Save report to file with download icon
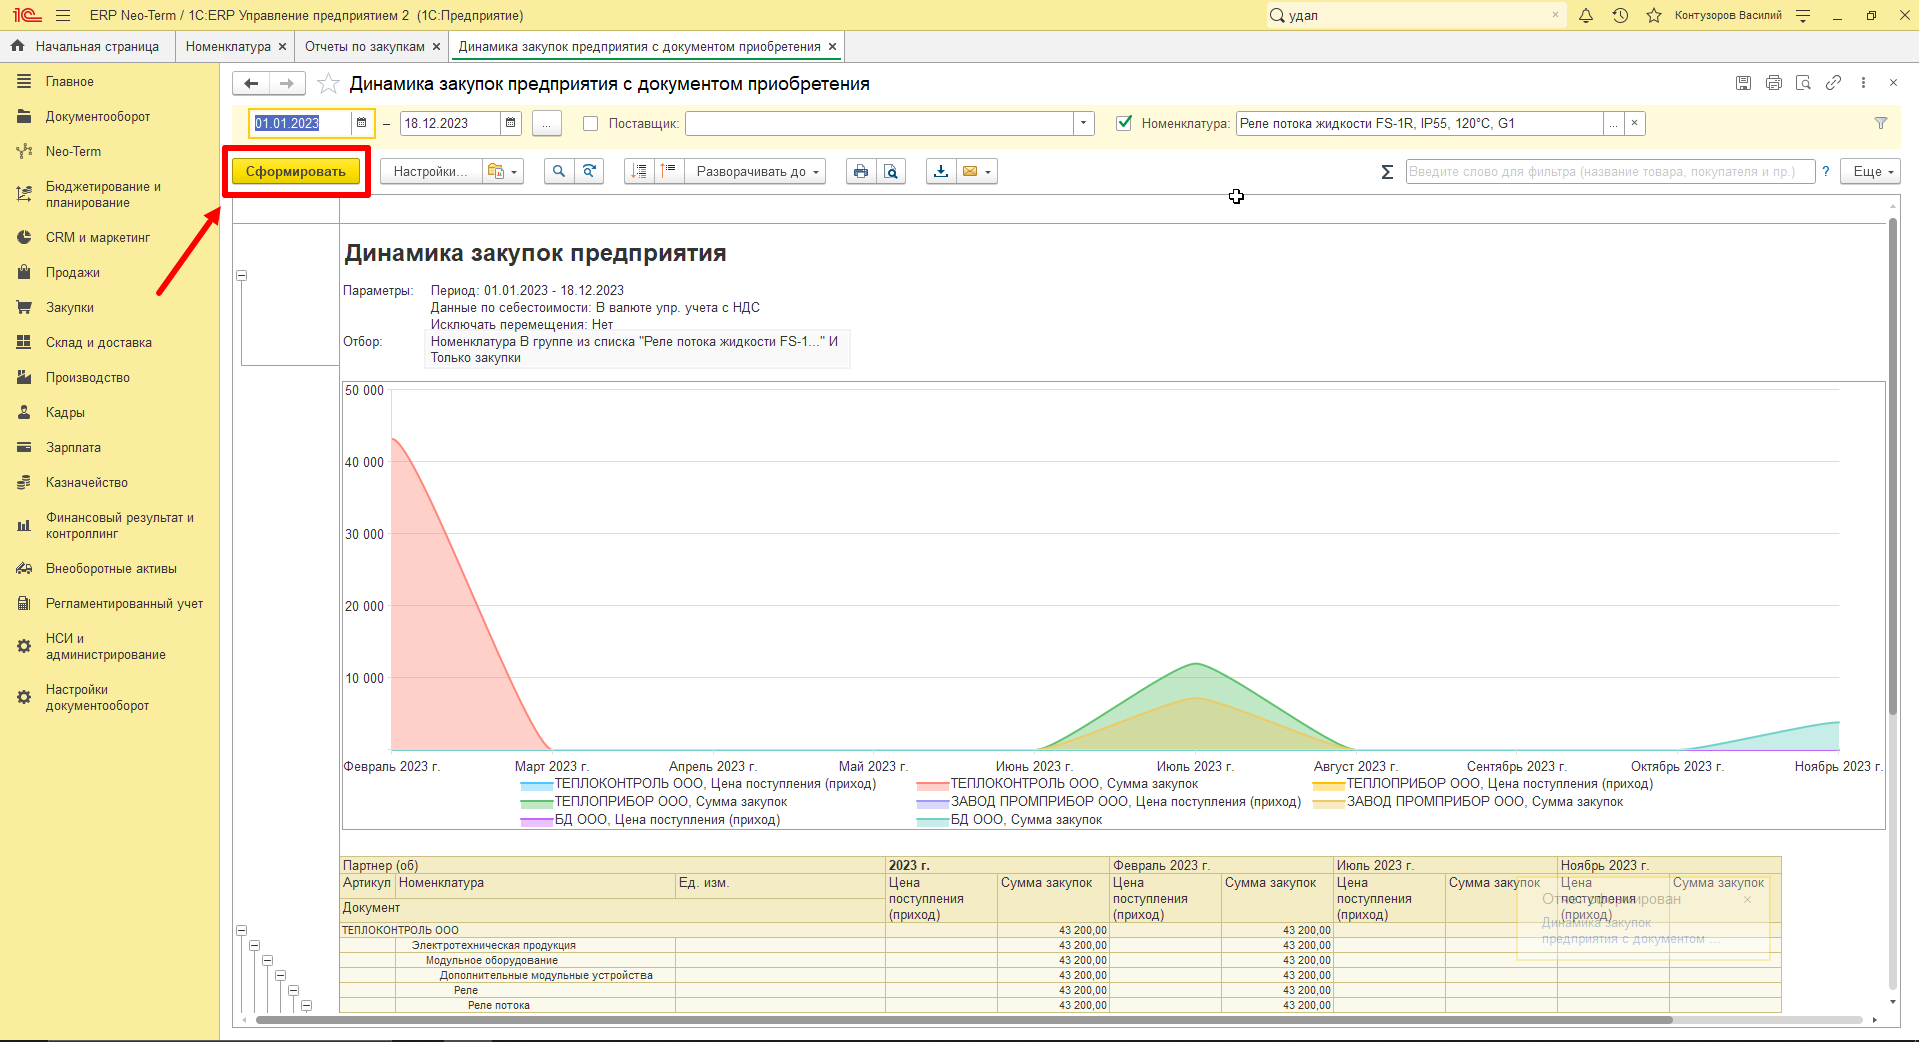The image size is (1919, 1042). [x=941, y=172]
